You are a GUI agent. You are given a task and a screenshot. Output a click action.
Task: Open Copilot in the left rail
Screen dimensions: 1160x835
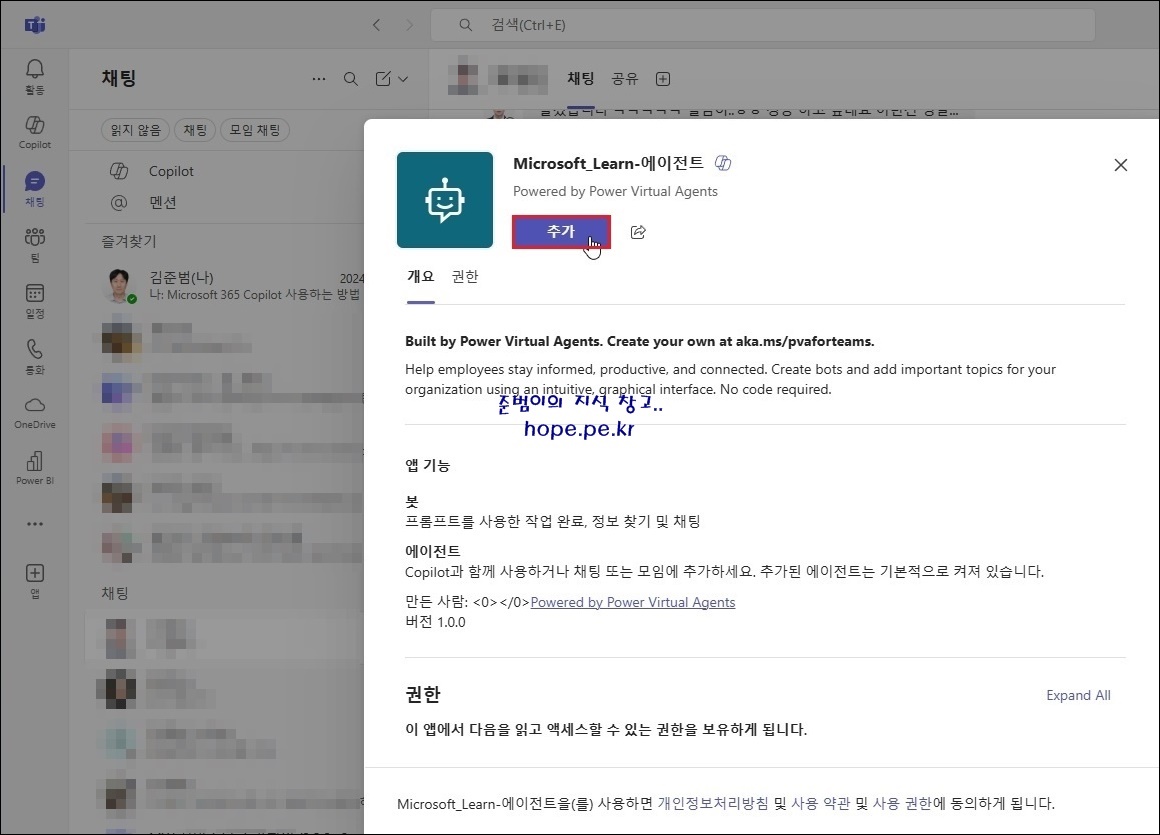pos(35,132)
